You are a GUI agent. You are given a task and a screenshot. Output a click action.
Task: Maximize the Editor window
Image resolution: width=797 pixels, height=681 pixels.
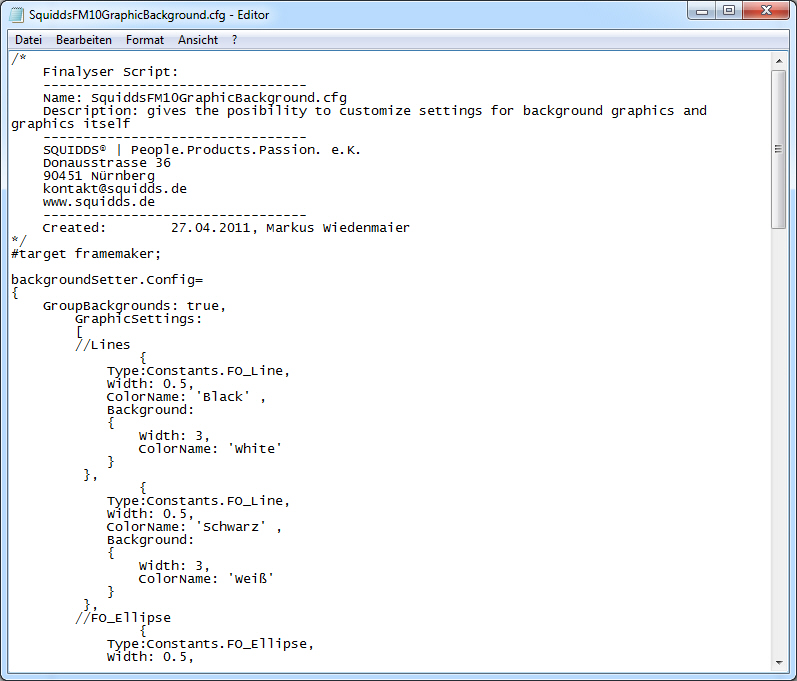point(729,11)
